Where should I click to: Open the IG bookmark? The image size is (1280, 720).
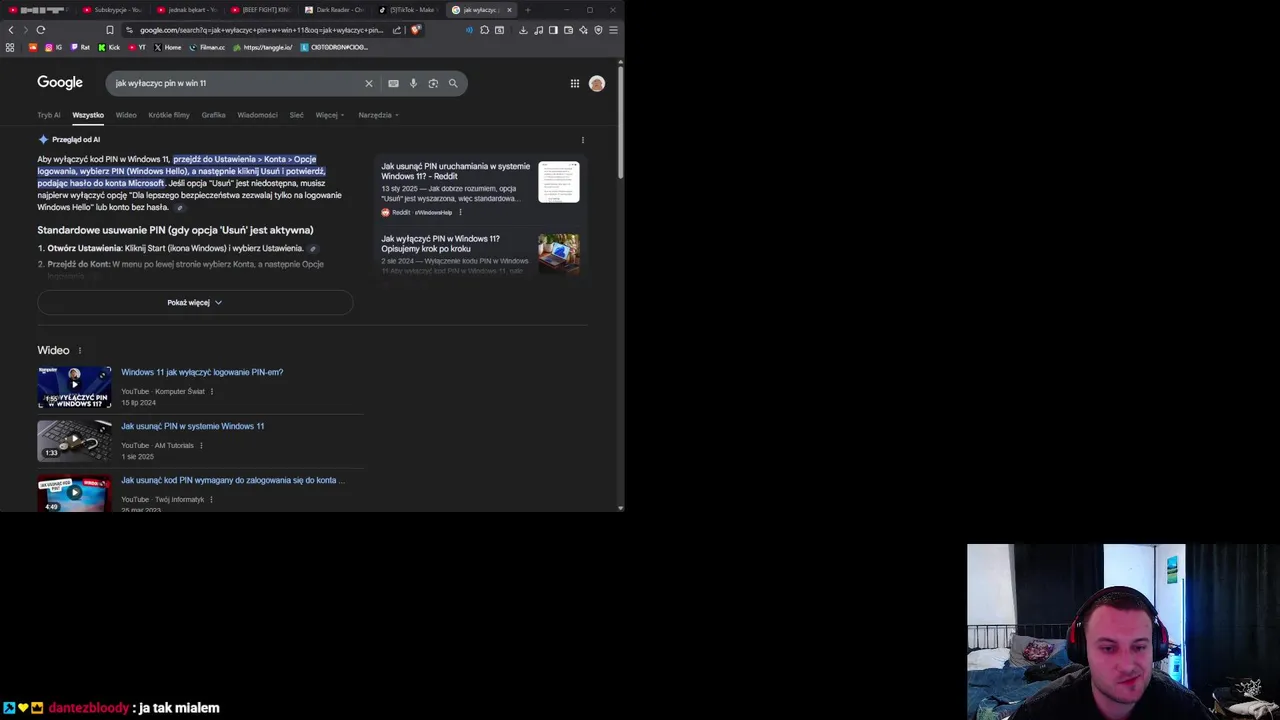pos(53,47)
